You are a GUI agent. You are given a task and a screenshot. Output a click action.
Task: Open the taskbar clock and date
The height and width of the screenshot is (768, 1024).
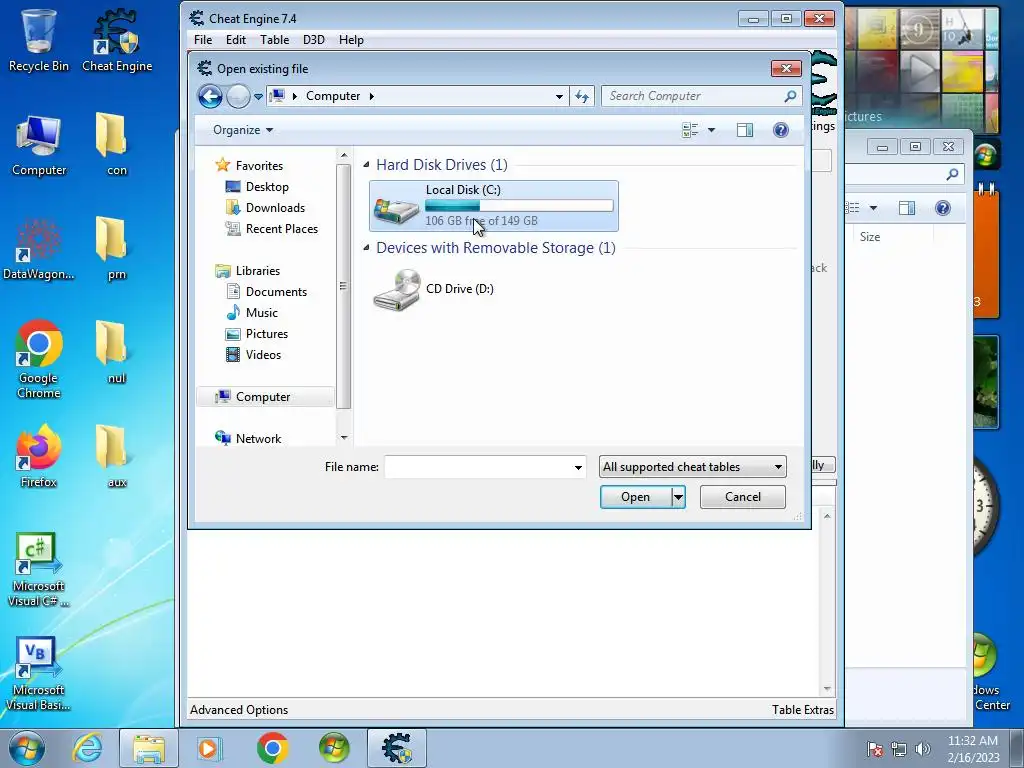click(973, 749)
